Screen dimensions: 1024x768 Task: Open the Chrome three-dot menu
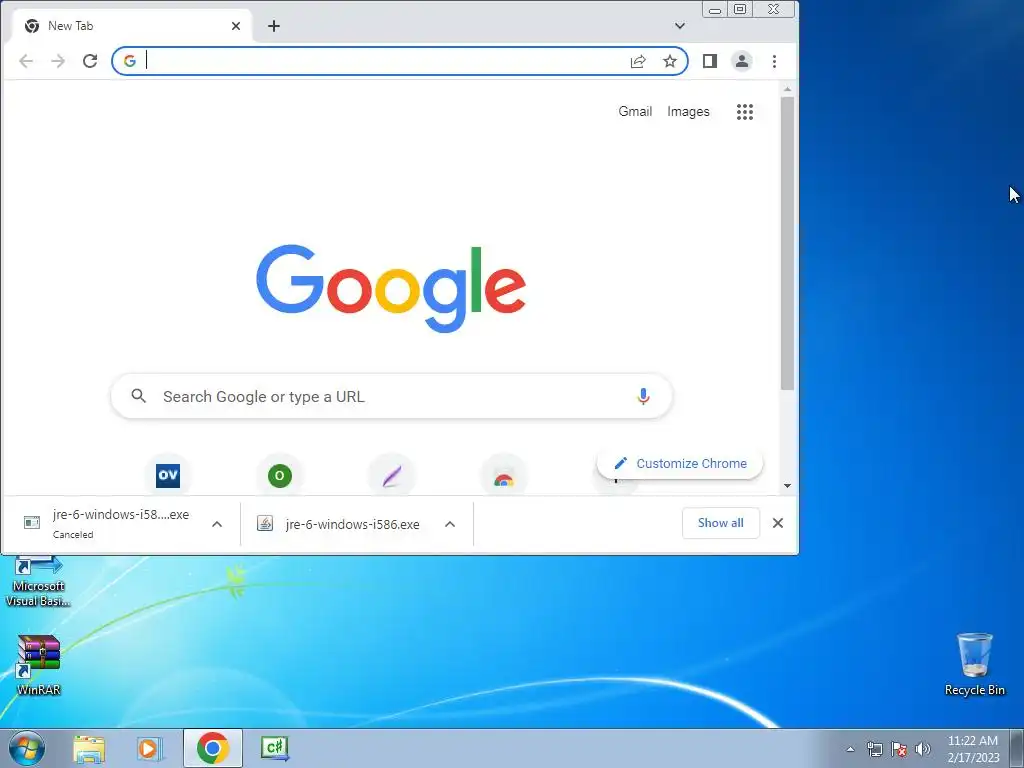(x=775, y=61)
